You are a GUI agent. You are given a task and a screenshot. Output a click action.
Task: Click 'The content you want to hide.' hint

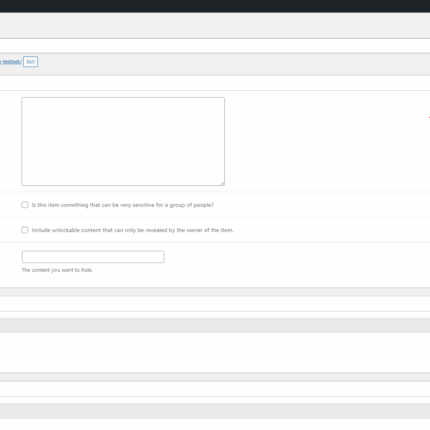(x=57, y=270)
